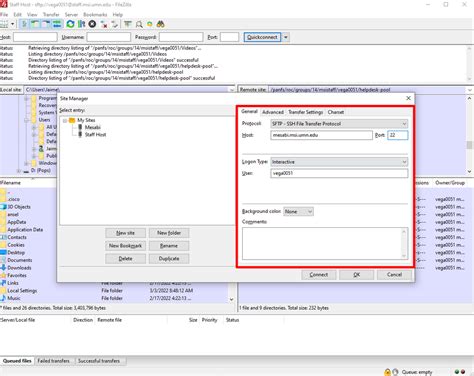Open directory listing filters icon

128,24
